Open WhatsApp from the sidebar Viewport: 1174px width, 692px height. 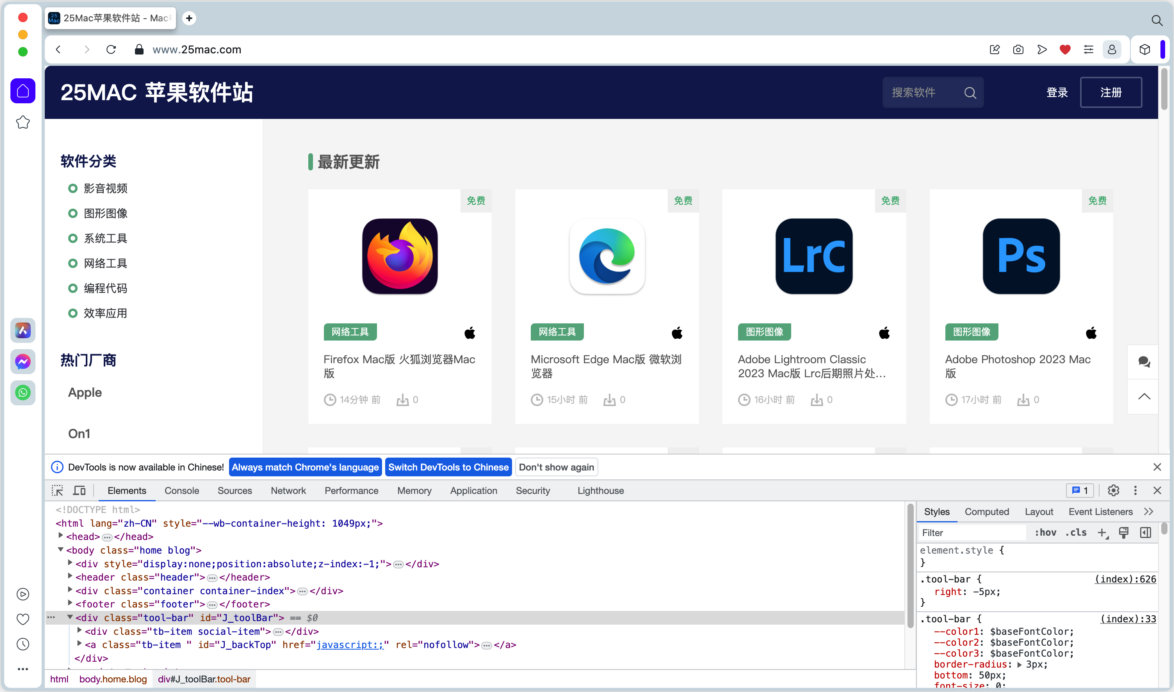tap(22, 392)
